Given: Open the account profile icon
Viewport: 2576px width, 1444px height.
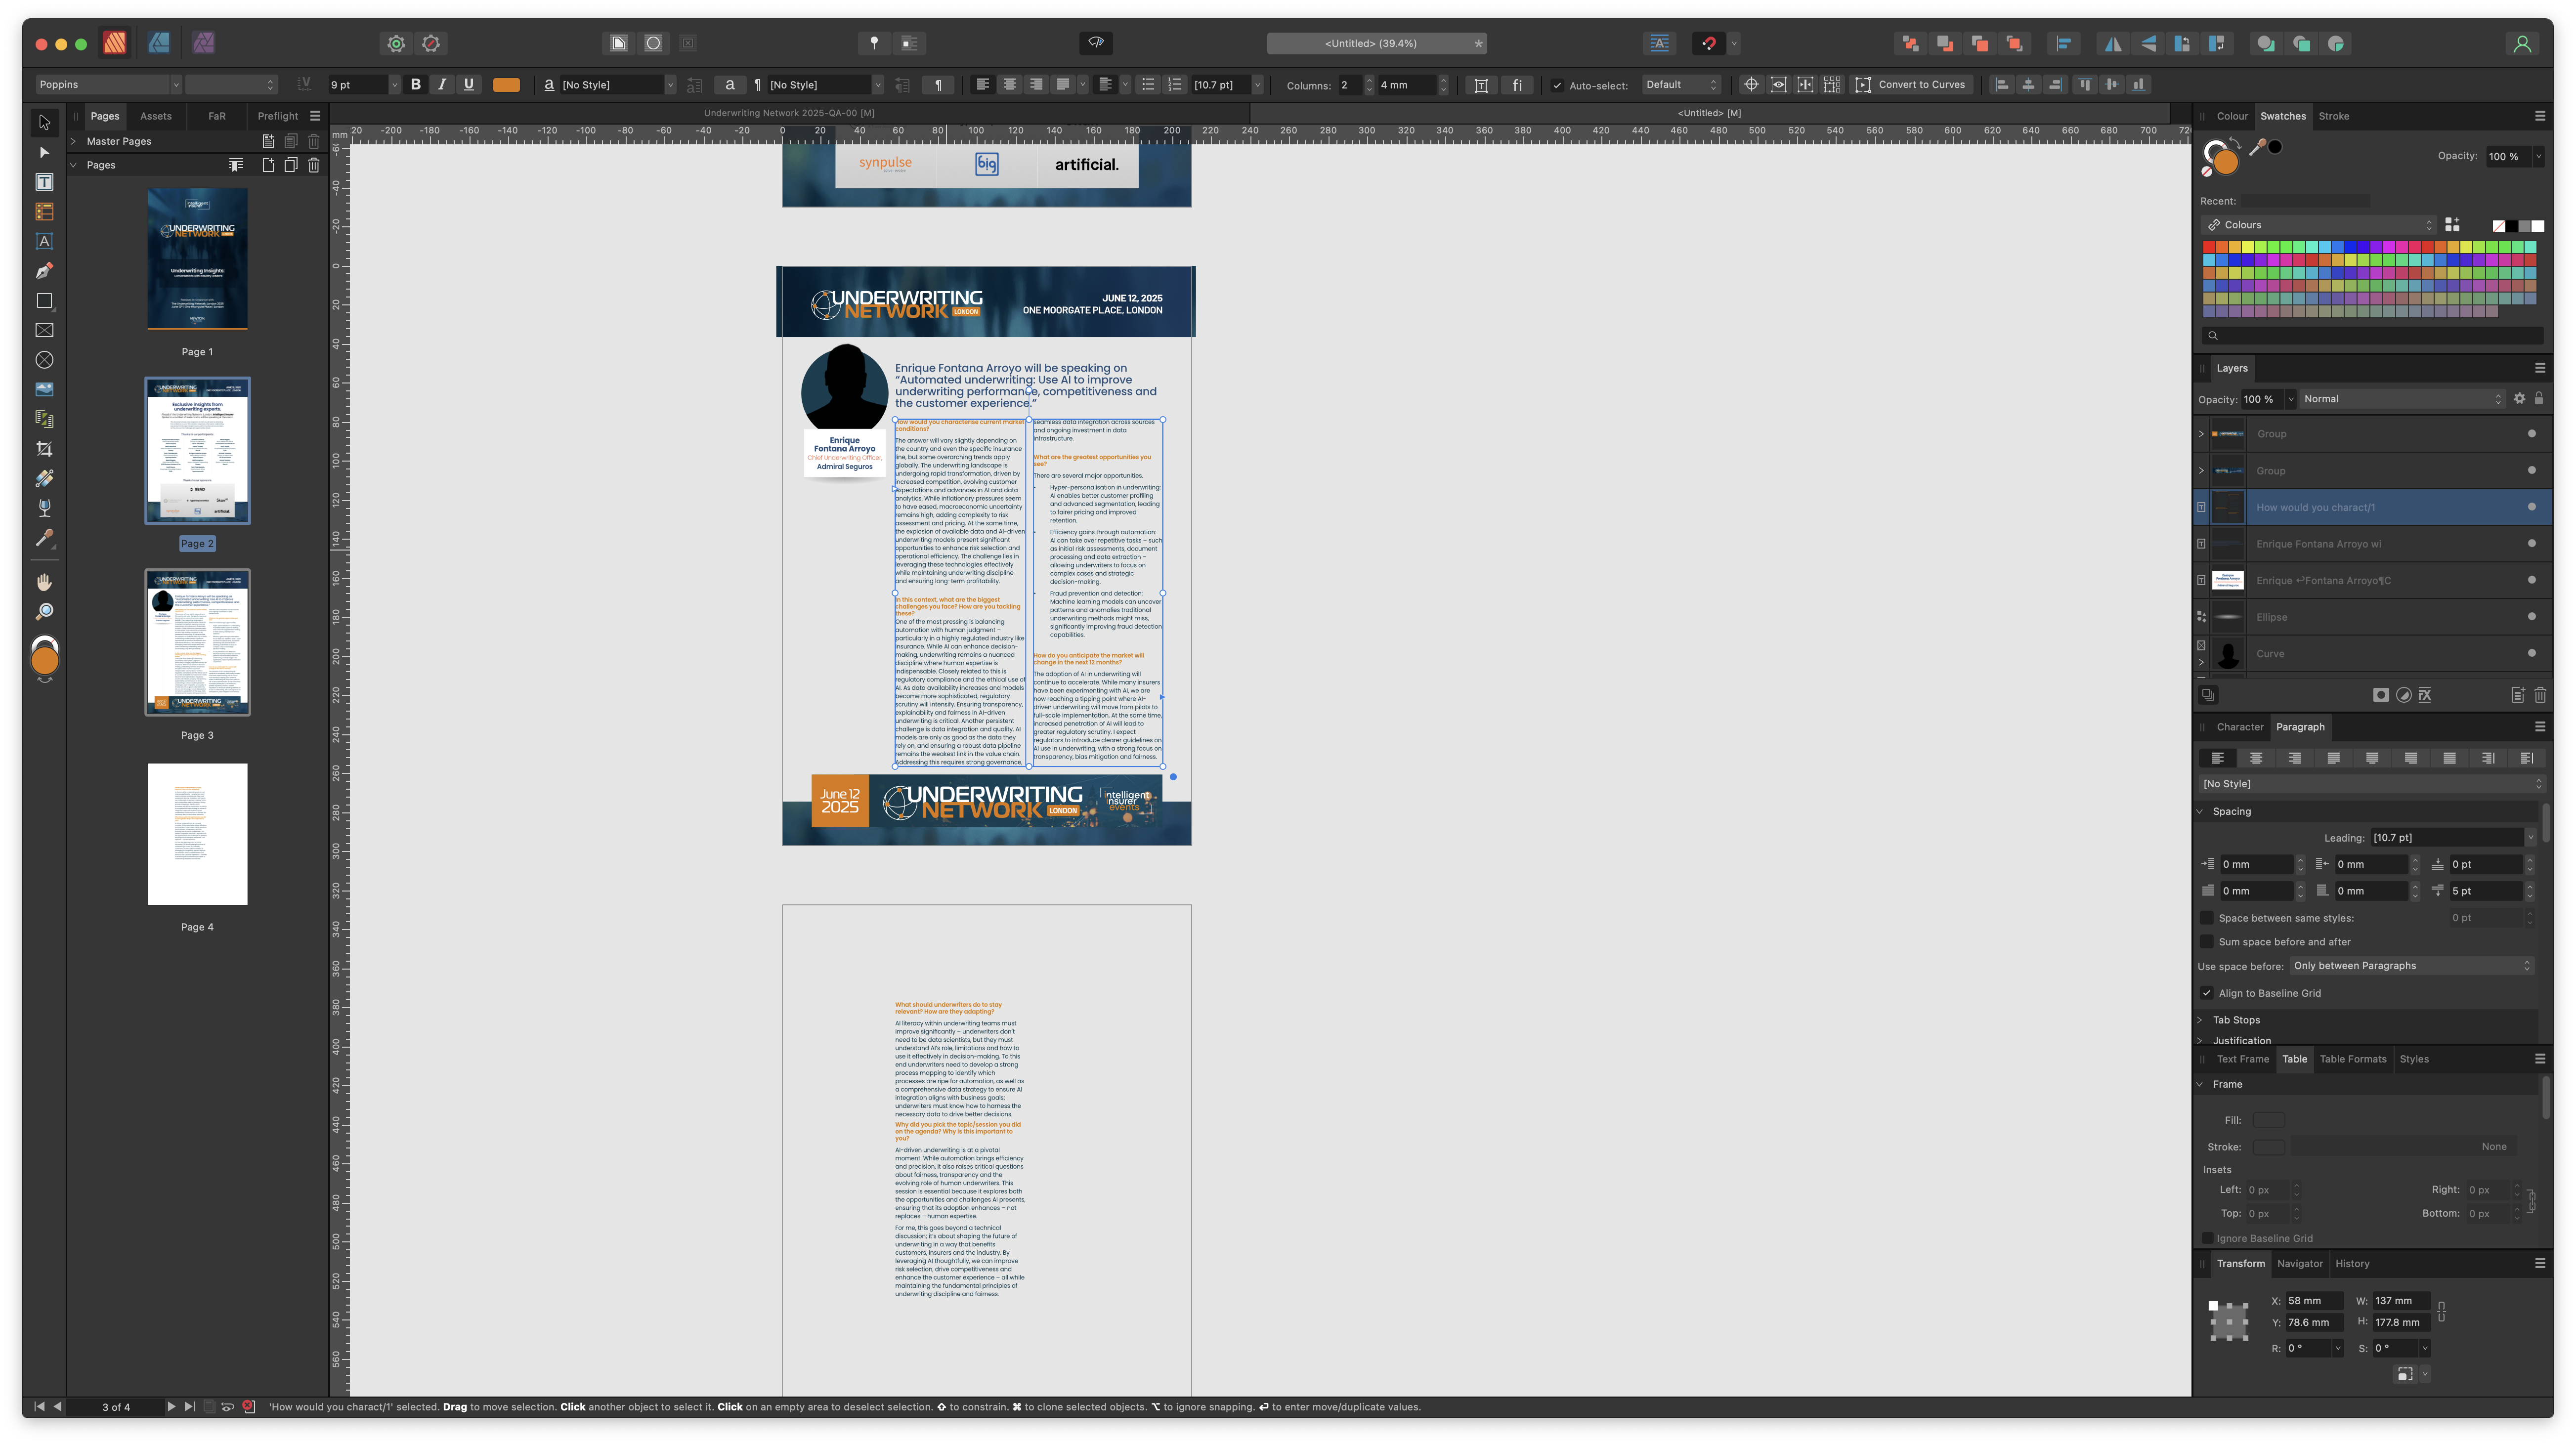Looking at the screenshot, I should tap(2522, 43).
